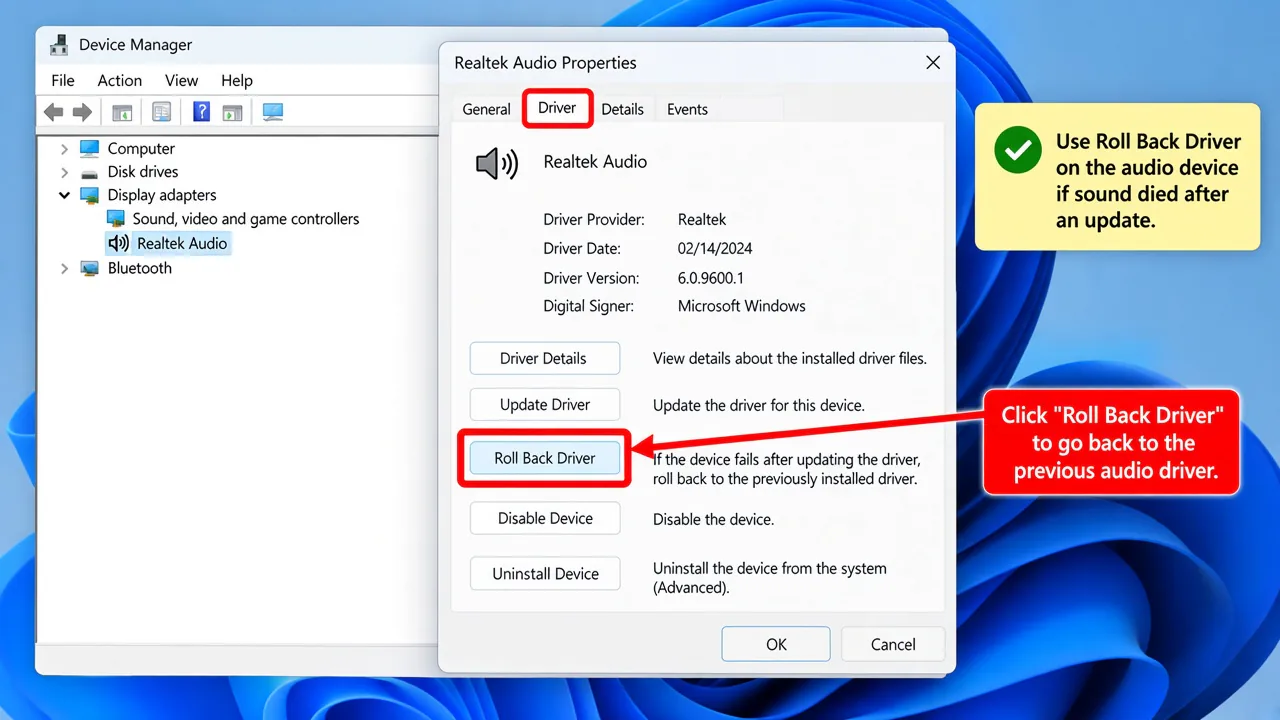Click the Disable Device button
Viewport: 1280px width, 720px height.
[x=544, y=518]
